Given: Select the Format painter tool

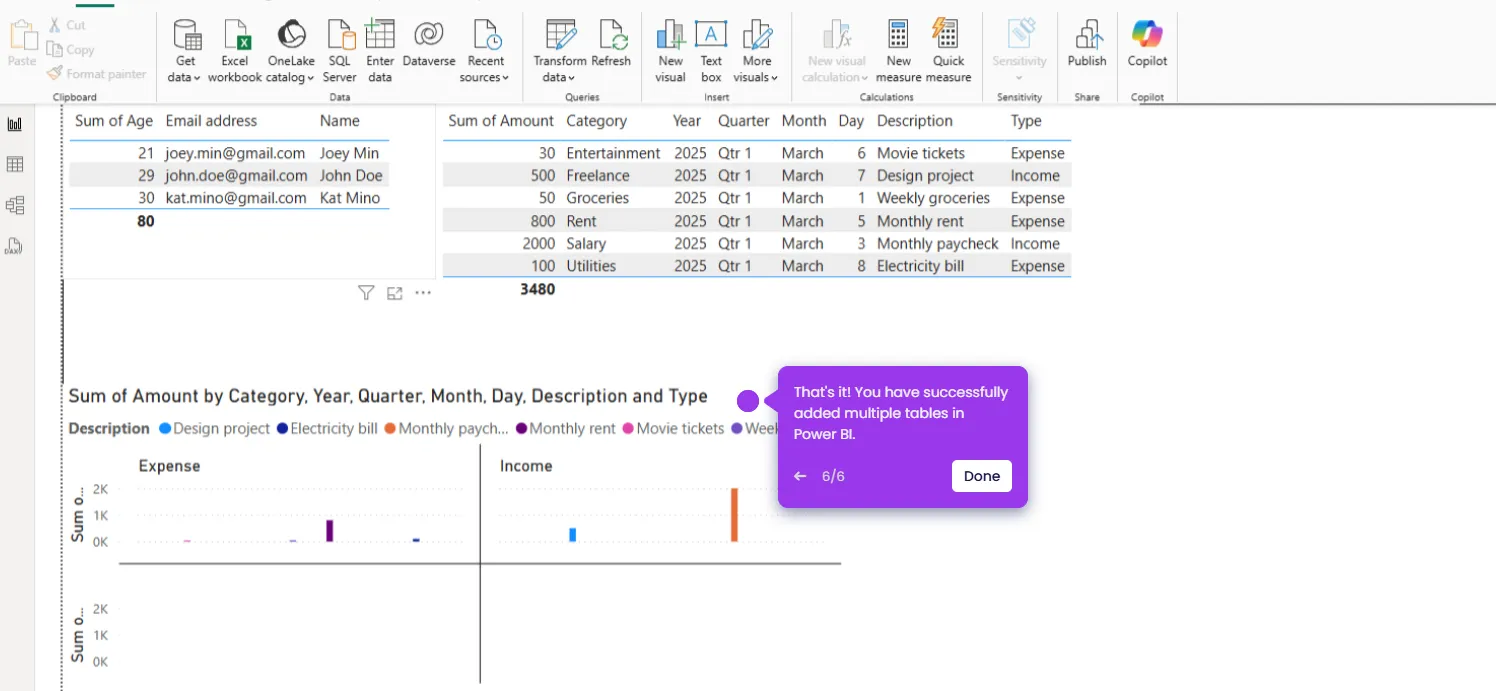Looking at the screenshot, I should point(96,73).
